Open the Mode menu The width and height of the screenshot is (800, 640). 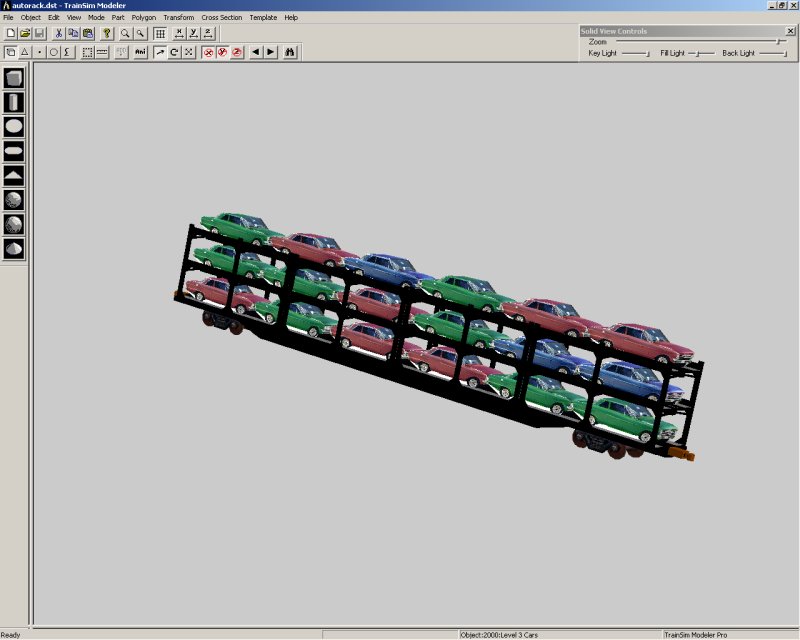[x=96, y=17]
